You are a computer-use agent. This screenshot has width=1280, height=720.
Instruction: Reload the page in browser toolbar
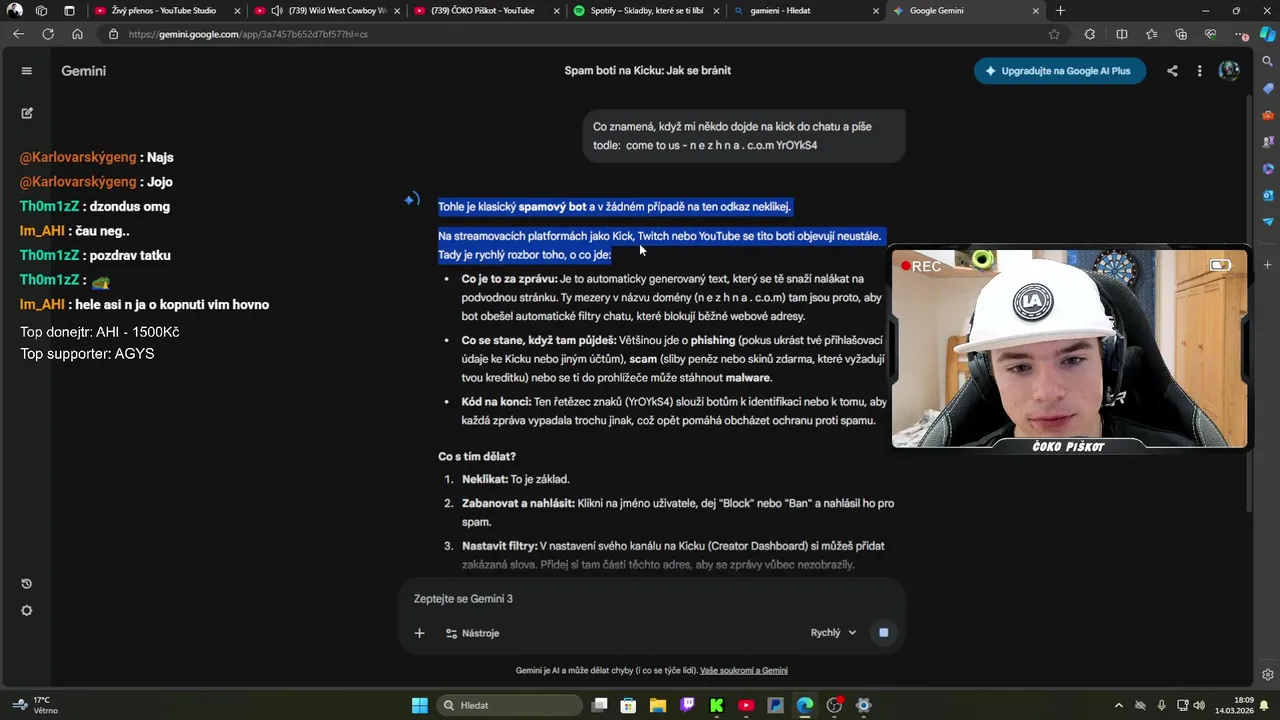point(47,34)
